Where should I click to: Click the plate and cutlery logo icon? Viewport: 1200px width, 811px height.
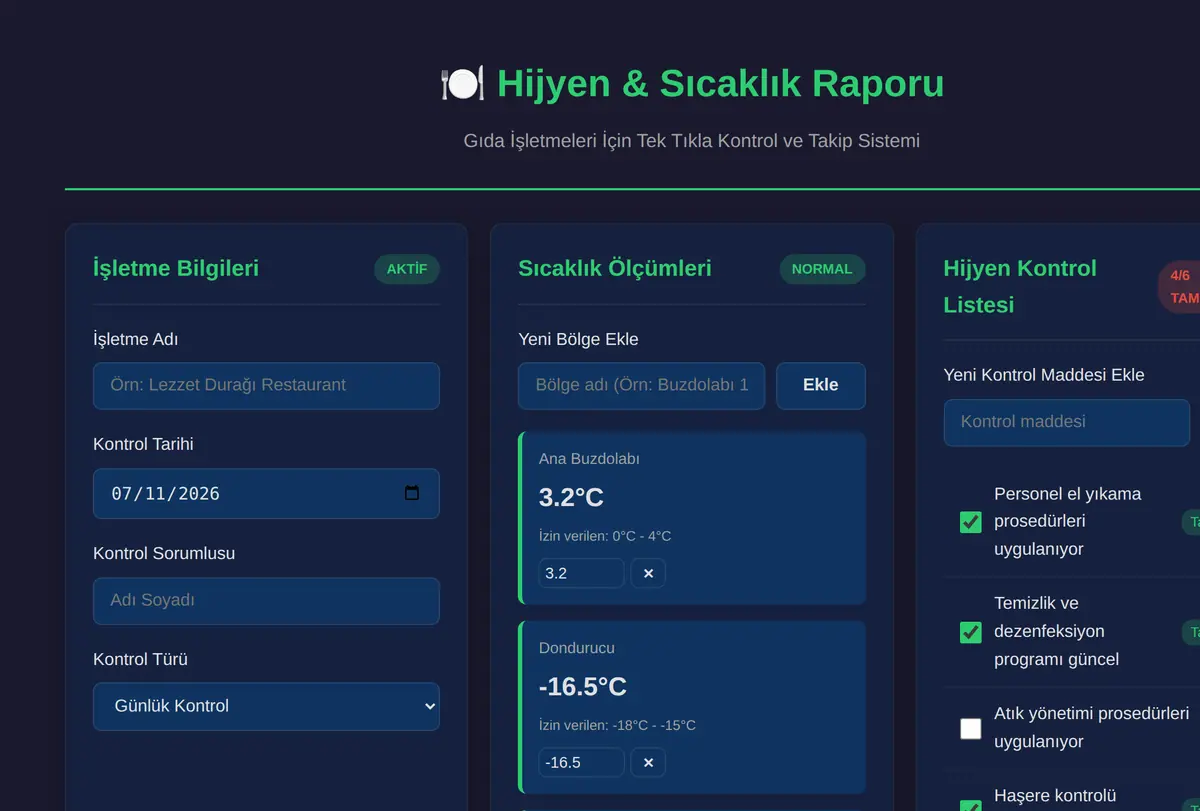tap(462, 83)
